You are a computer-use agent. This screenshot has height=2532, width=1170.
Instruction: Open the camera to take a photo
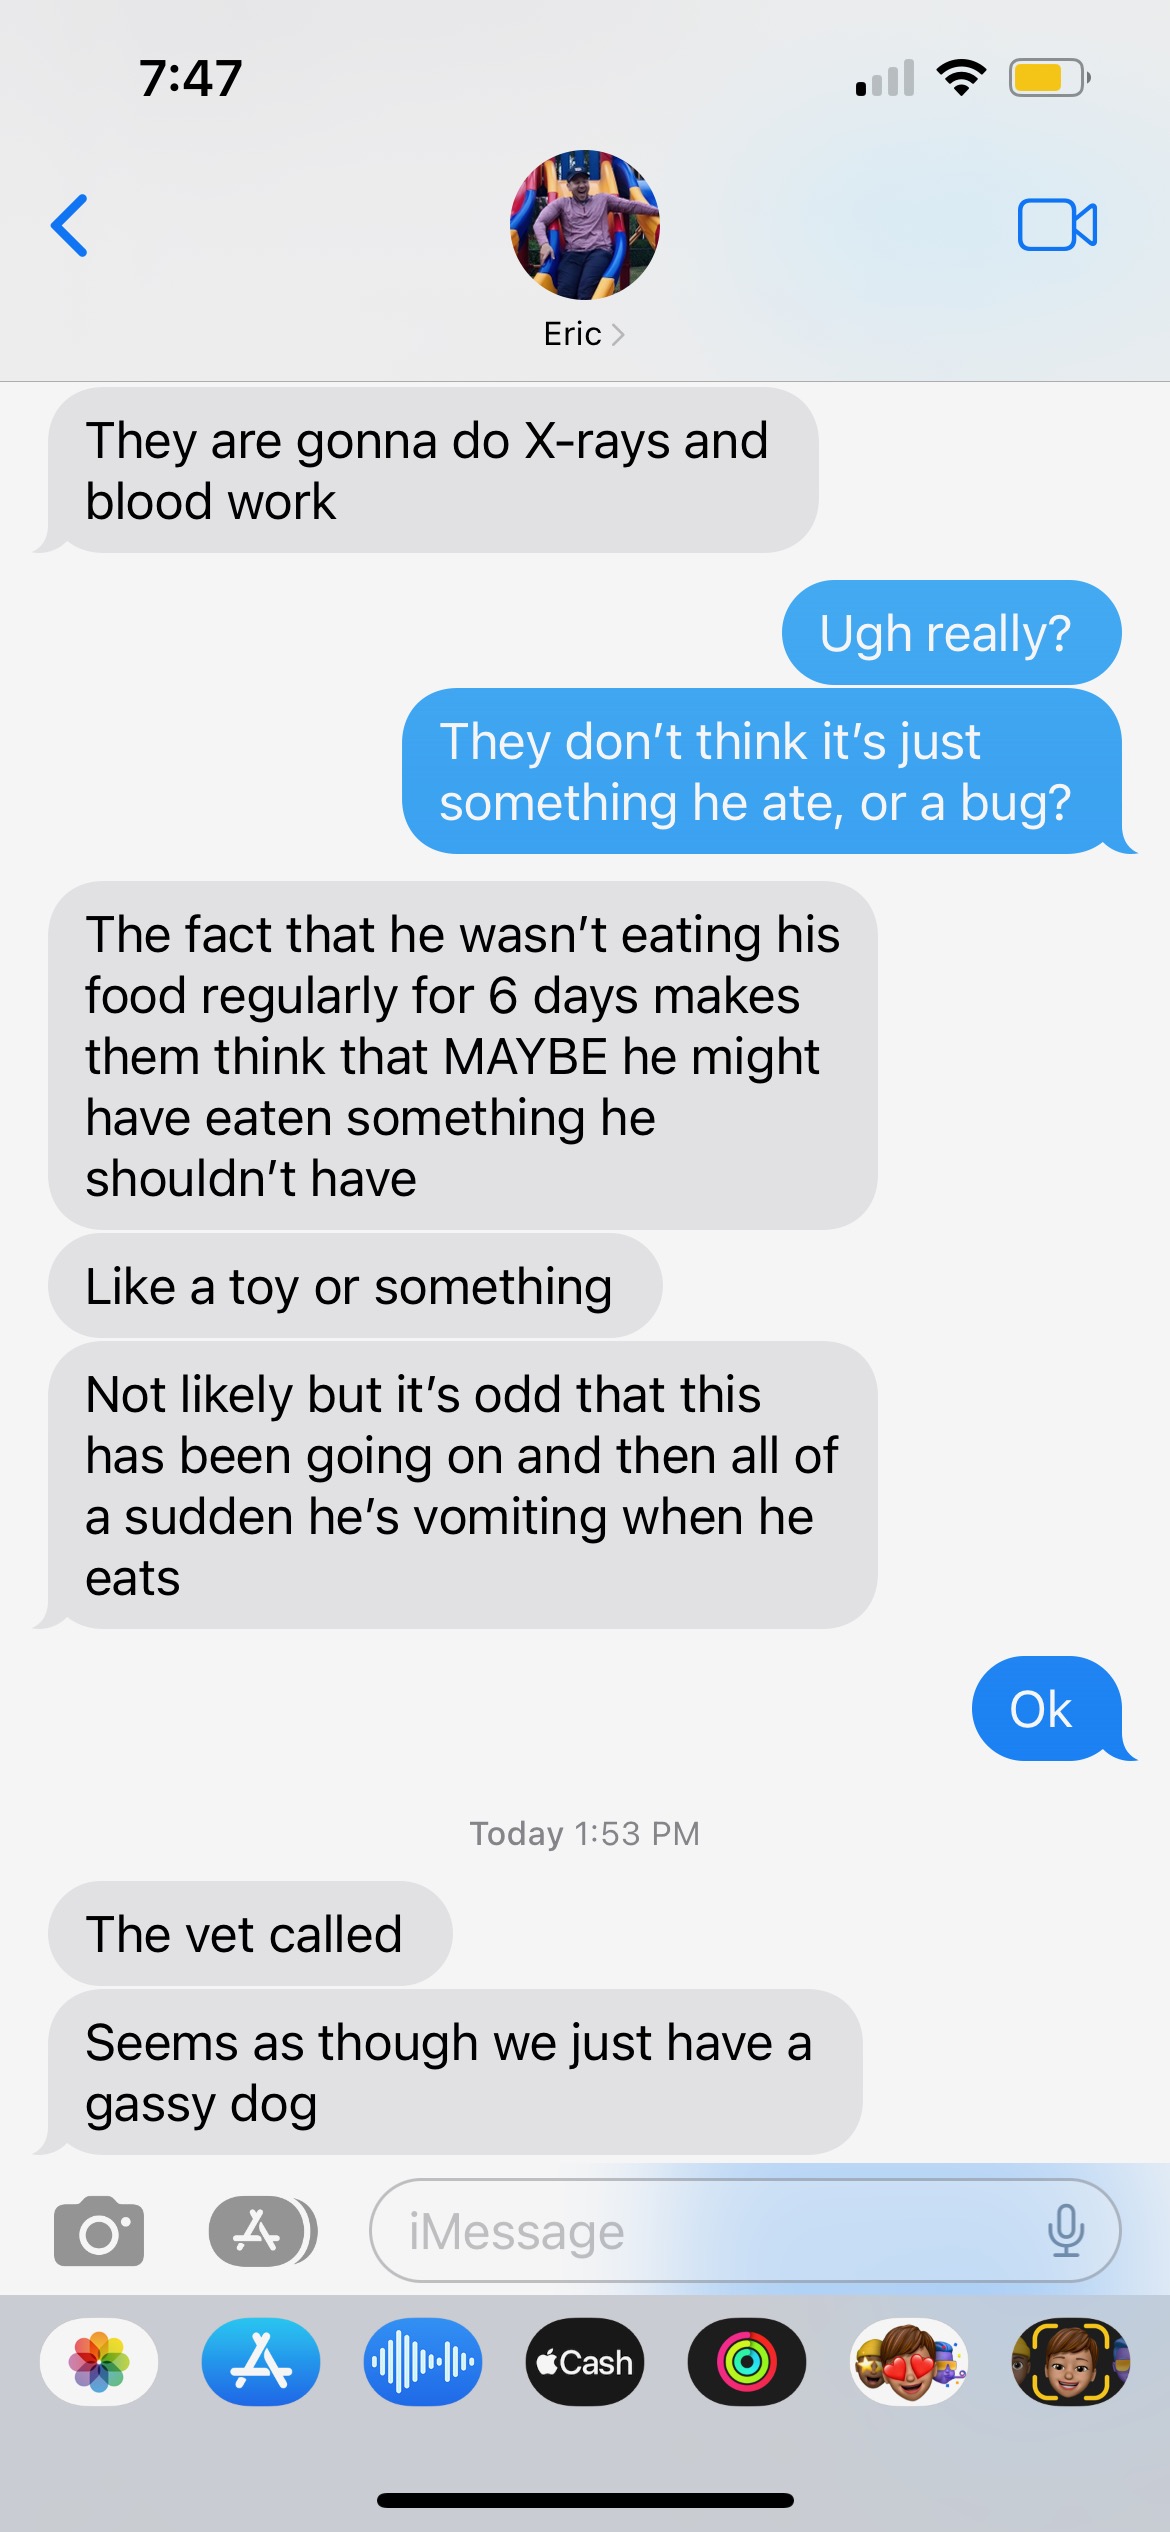[x=99, y=2231]
